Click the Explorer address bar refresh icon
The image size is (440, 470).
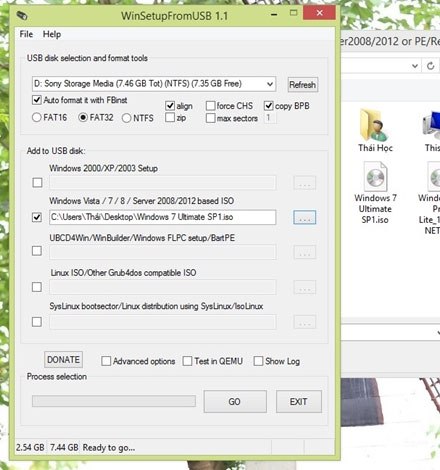pos(430,66)
